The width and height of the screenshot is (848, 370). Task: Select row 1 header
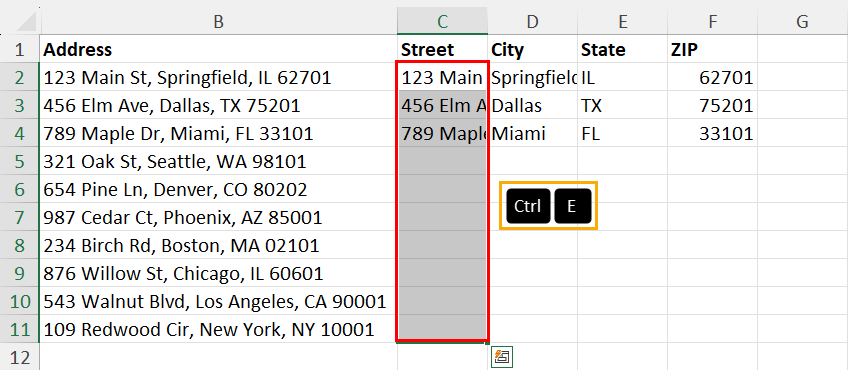coord(19,49)
